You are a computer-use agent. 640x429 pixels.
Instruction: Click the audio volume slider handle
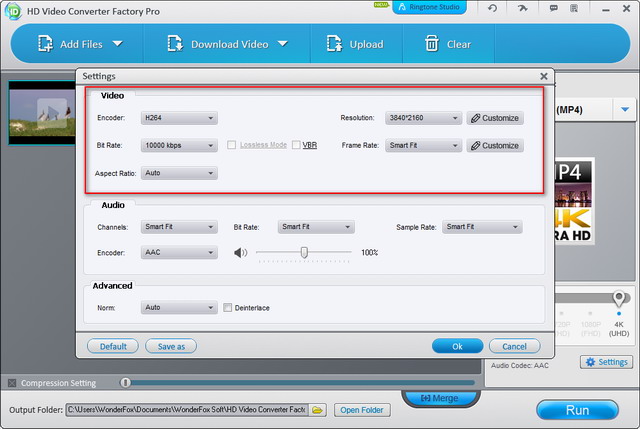coord(304,253)
